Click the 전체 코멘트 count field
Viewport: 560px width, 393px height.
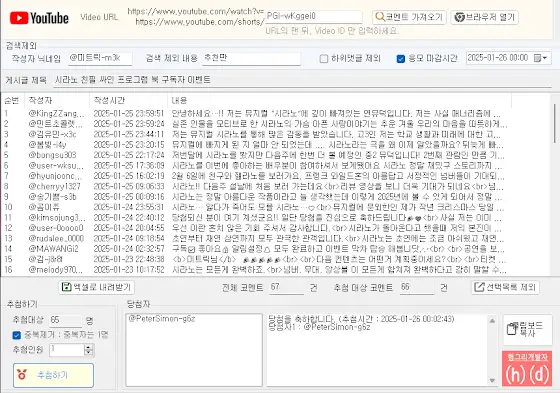coord(286,288)
